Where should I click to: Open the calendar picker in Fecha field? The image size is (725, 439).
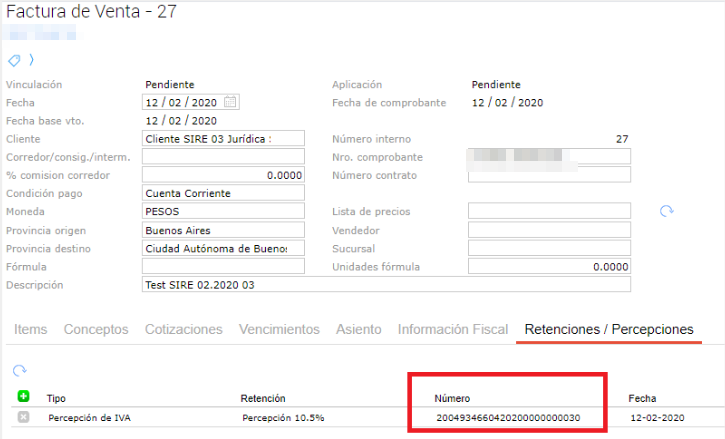click(x=230, y=102)
